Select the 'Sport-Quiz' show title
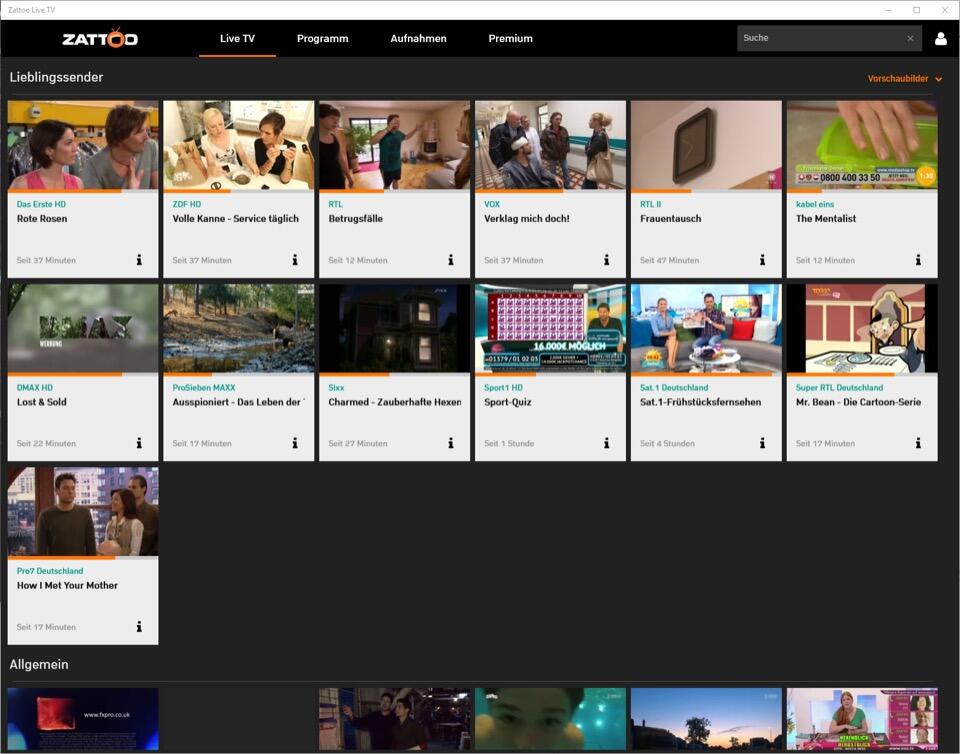The height and width of the screenshot is (754, 960). pos(508,402)
